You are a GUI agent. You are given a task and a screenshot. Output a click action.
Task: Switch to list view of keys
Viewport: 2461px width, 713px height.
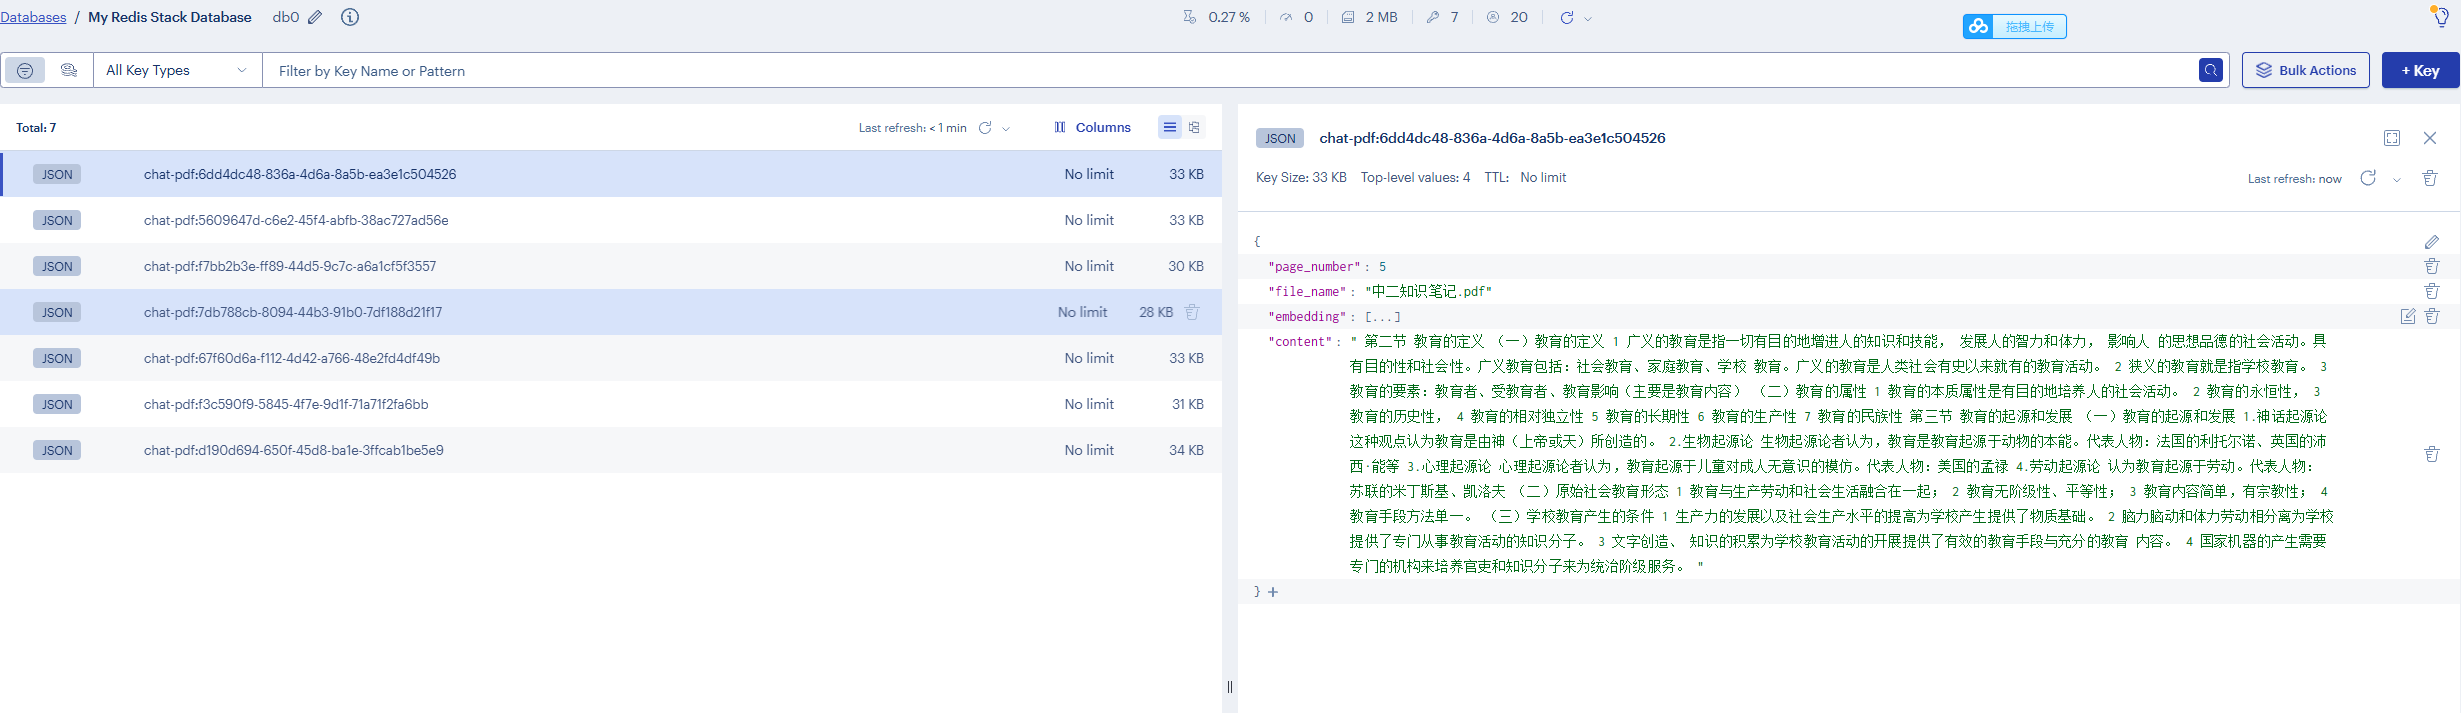[x=1169, y=127]
